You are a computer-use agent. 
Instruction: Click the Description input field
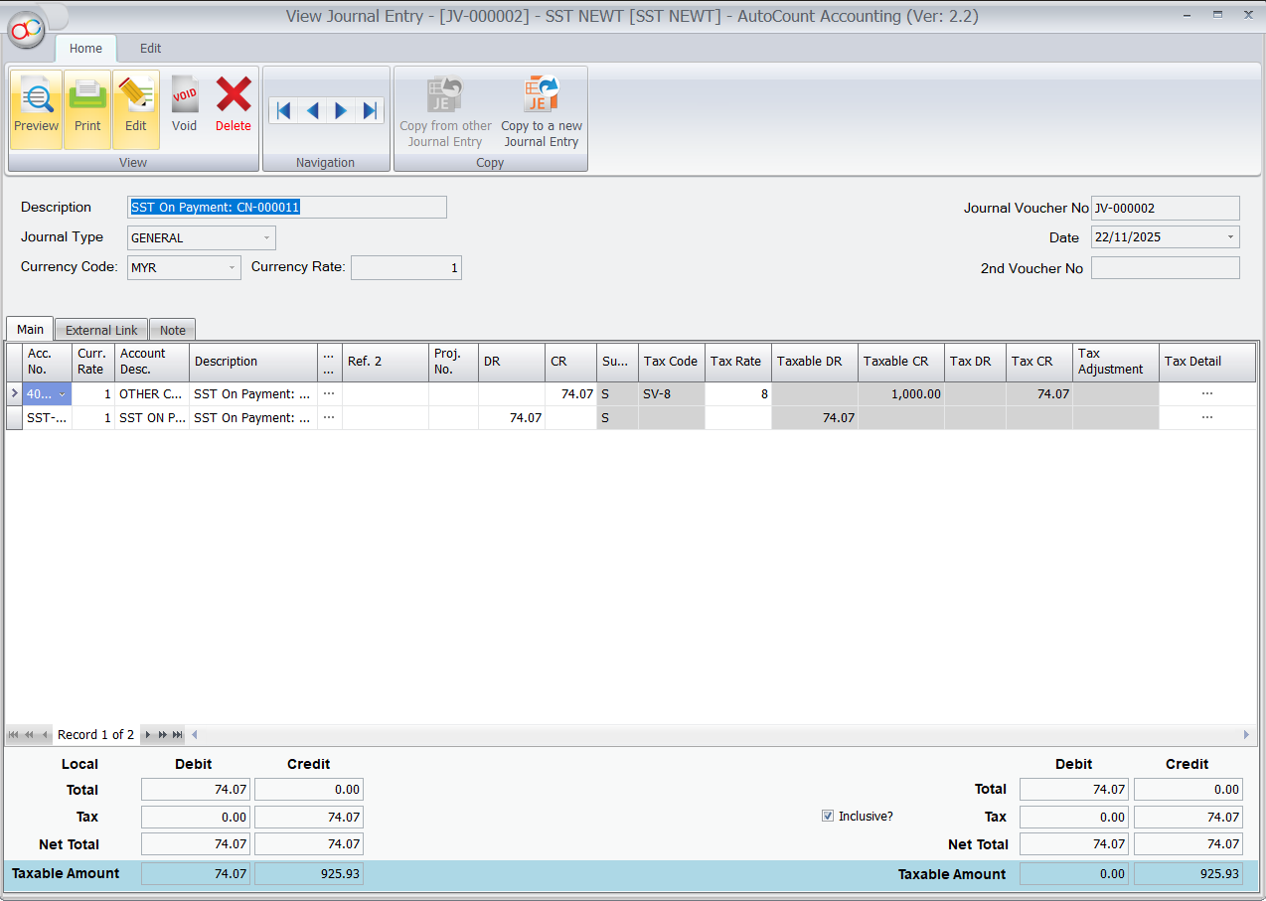tap(287, 207)
